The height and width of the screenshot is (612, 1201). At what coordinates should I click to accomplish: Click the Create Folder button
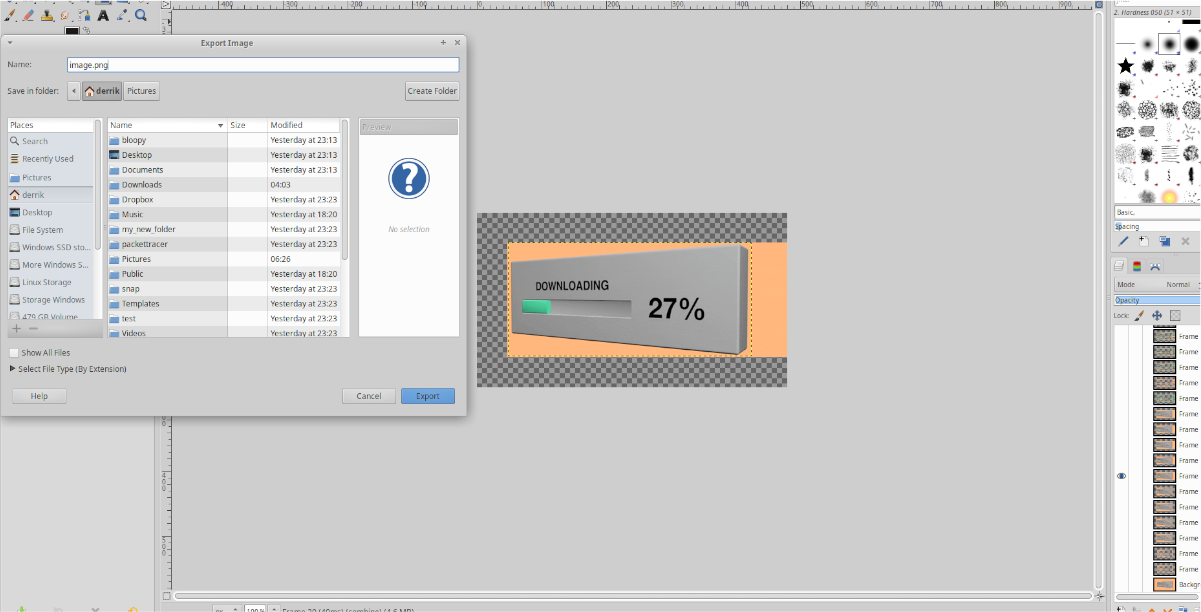(x=432, y=91)
